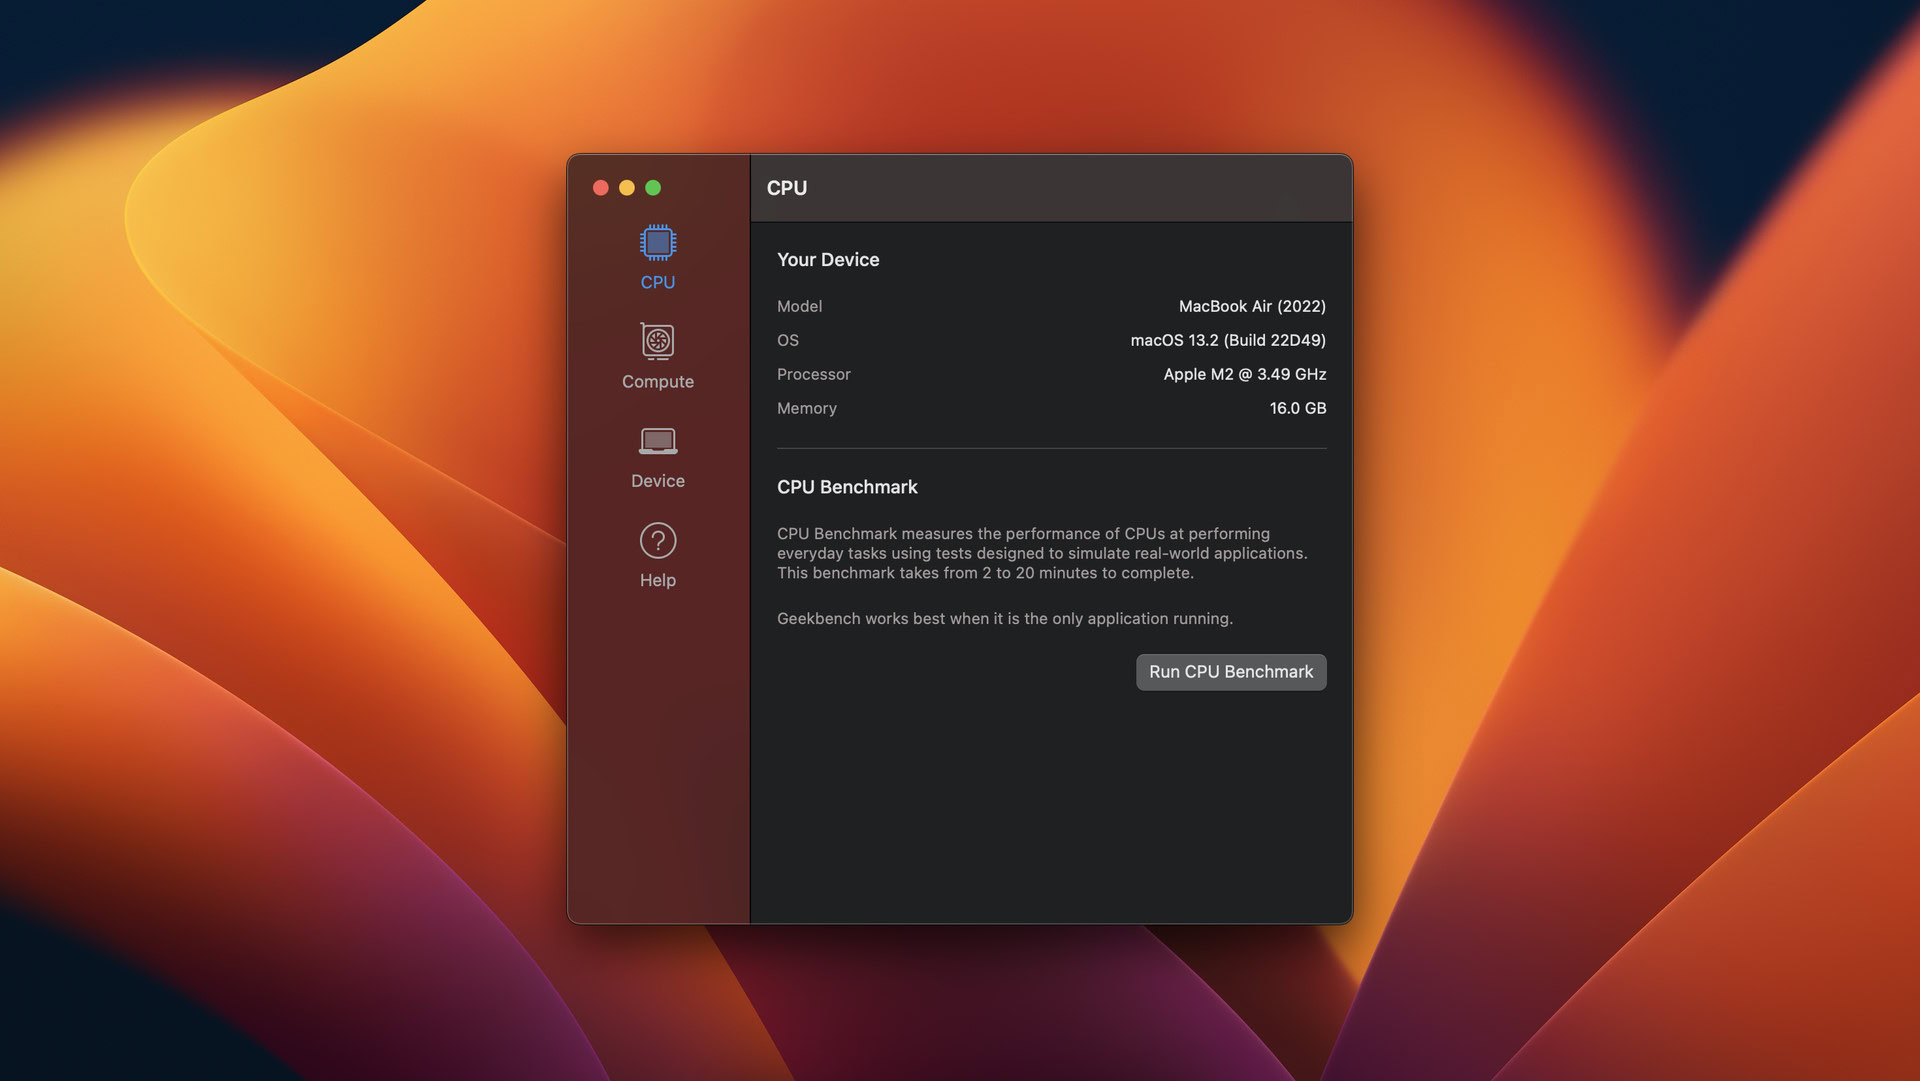Click the Device laptop icon
This screenshot has height=1081, width=1920.
(x=658, y=441)
